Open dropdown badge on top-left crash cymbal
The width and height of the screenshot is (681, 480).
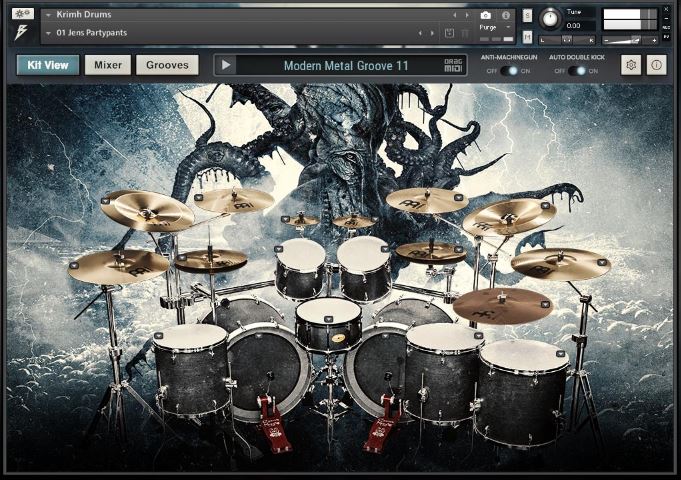198,198
